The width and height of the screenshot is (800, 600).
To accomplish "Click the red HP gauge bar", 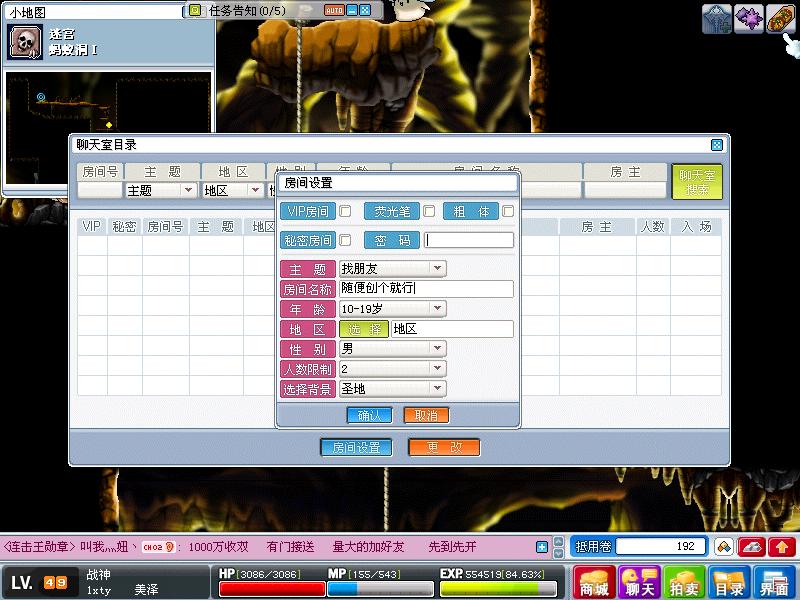I will tap(272, 589).
